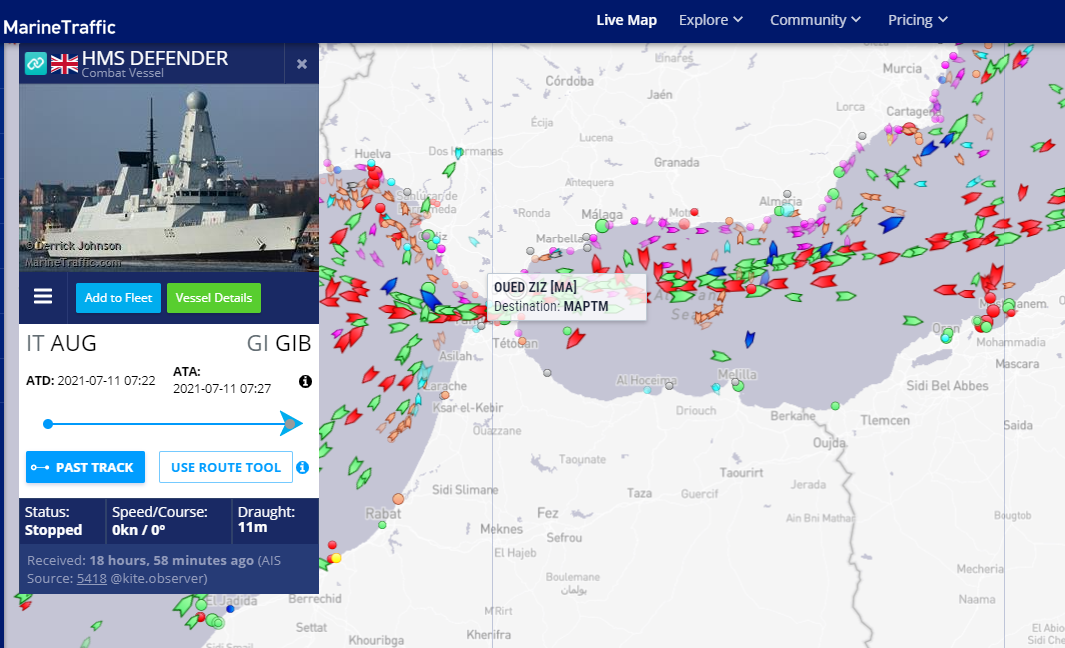Image resolution: width=1065 pixels, height=648 pixels.
Task: Show the vessel's Past Track
Action: (x=85, y=467)
